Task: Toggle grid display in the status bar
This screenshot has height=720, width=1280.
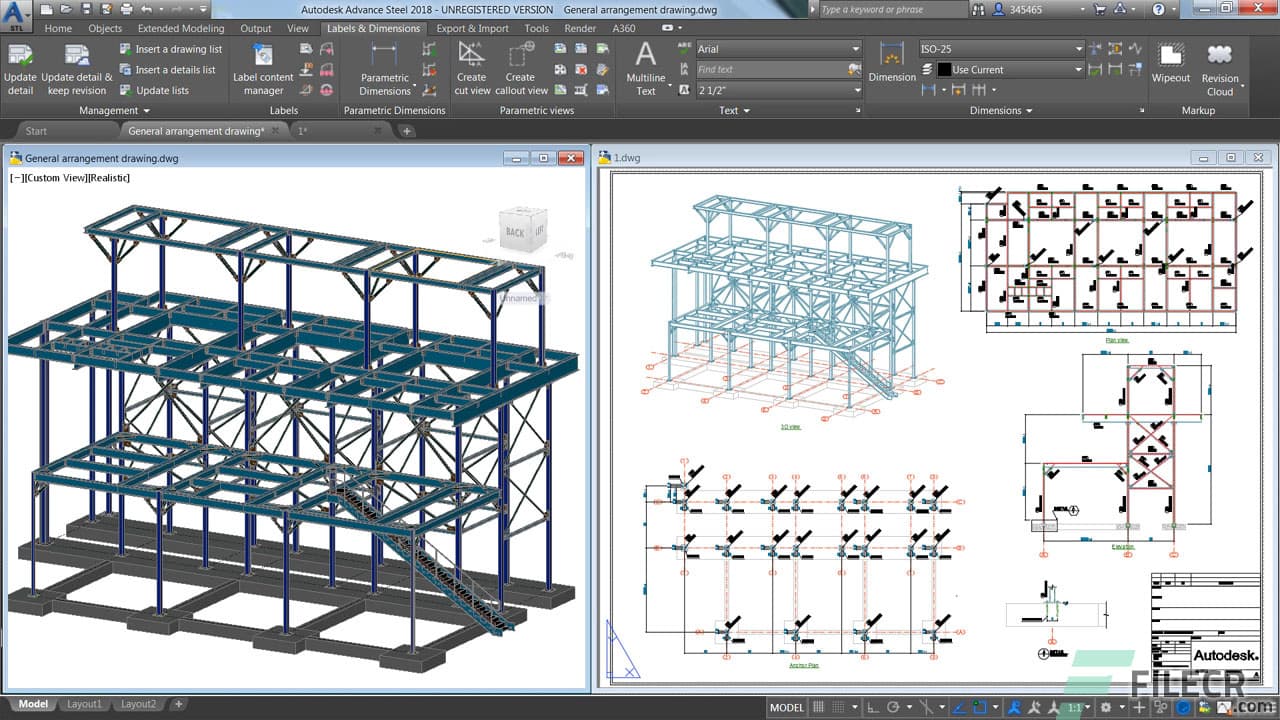Action: click(819, 706)
